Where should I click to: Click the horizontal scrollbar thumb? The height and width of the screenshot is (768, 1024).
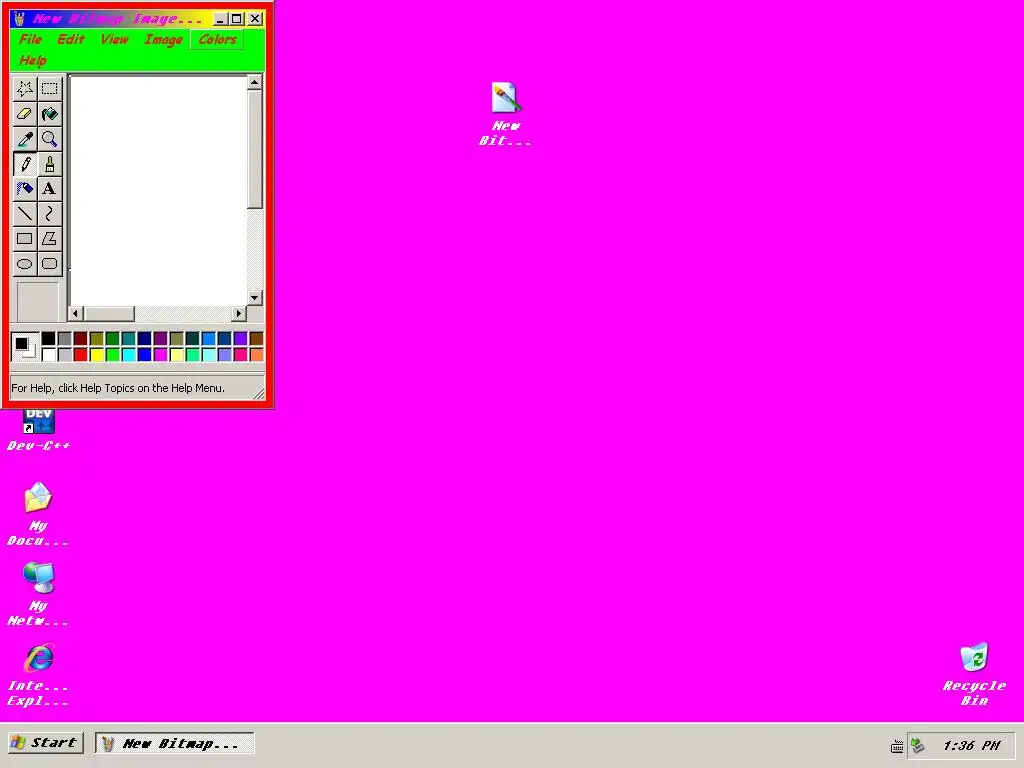pos(109,313)
